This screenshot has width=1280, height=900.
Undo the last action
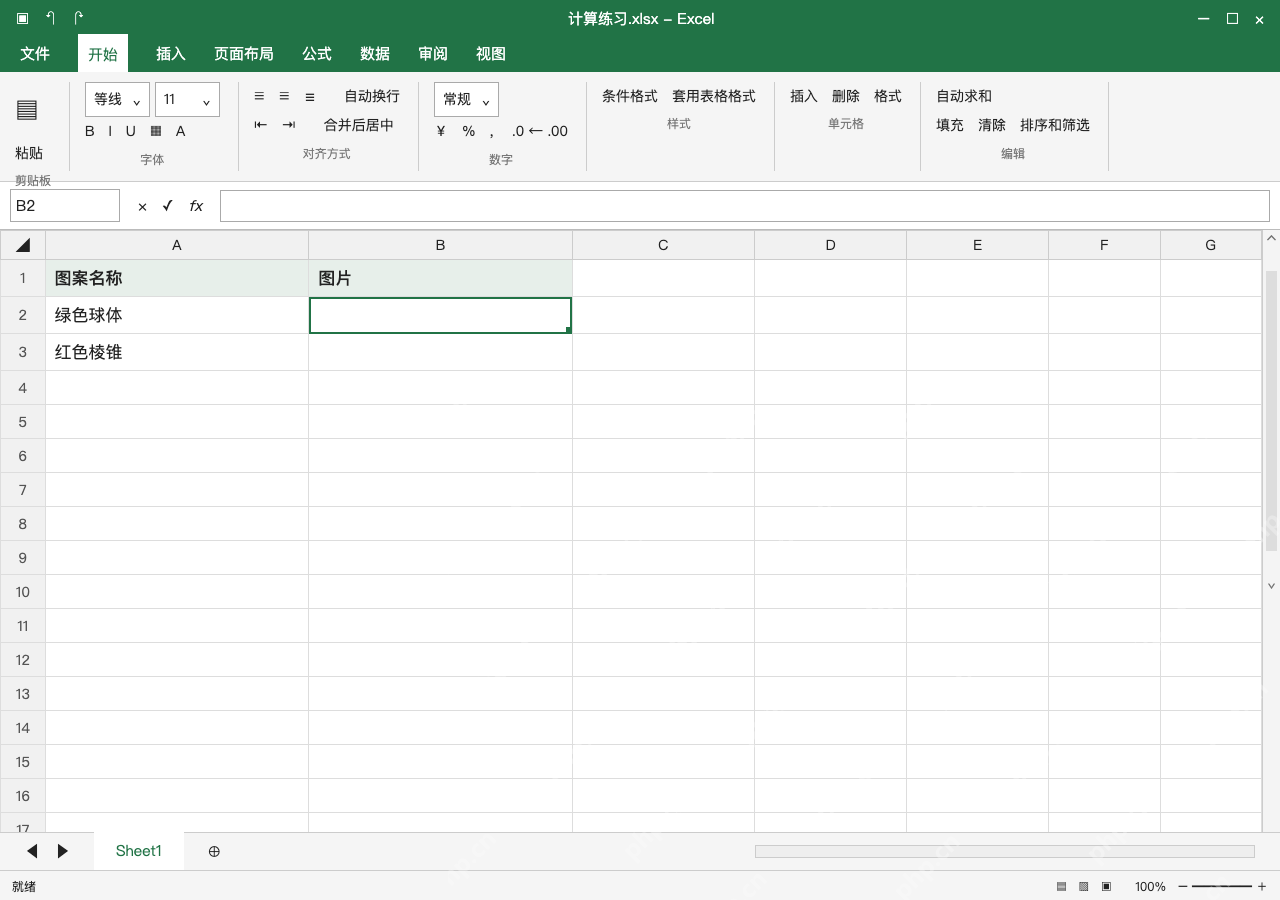(x=50, y=18)
